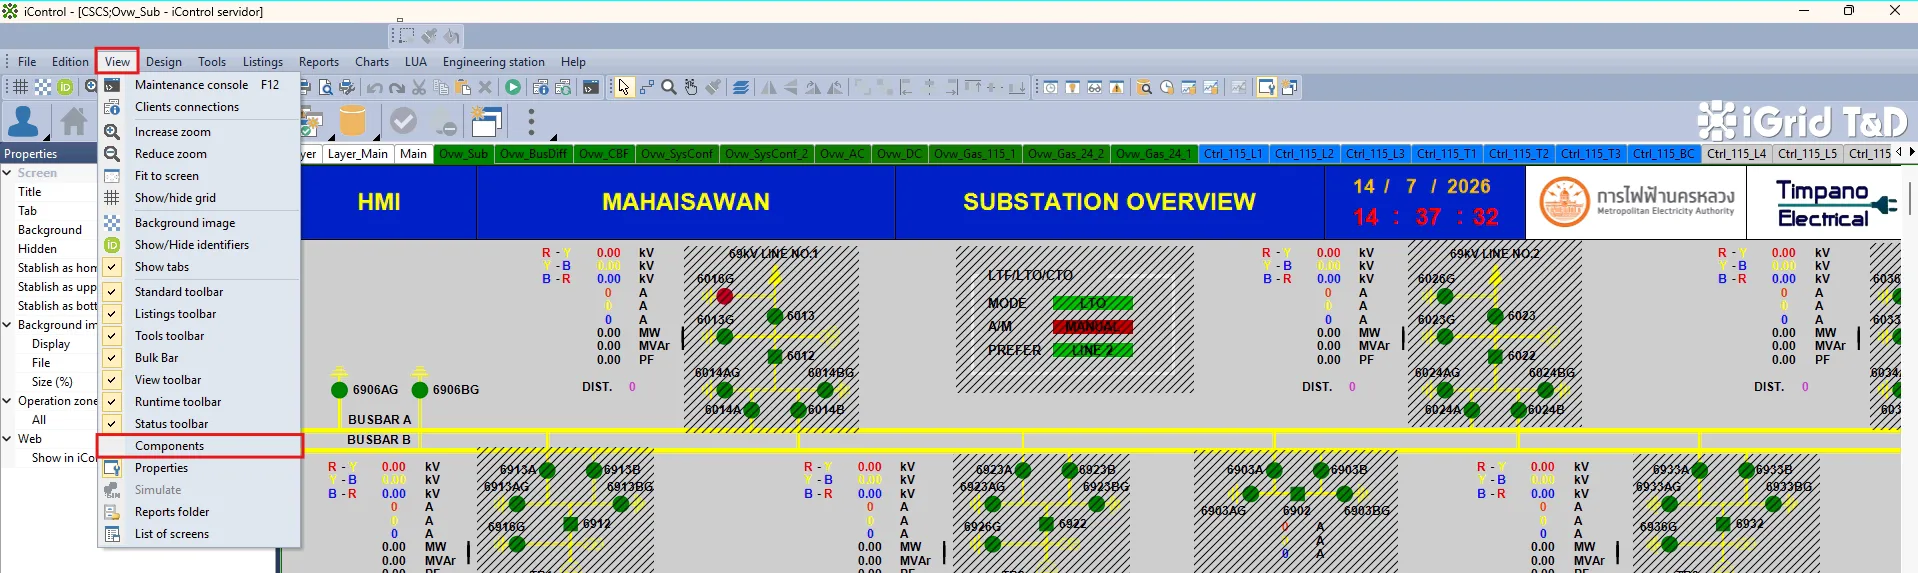Collapse the Operation zone properties group
This screenshot has height=573, width=1918.
pos(7,401)
